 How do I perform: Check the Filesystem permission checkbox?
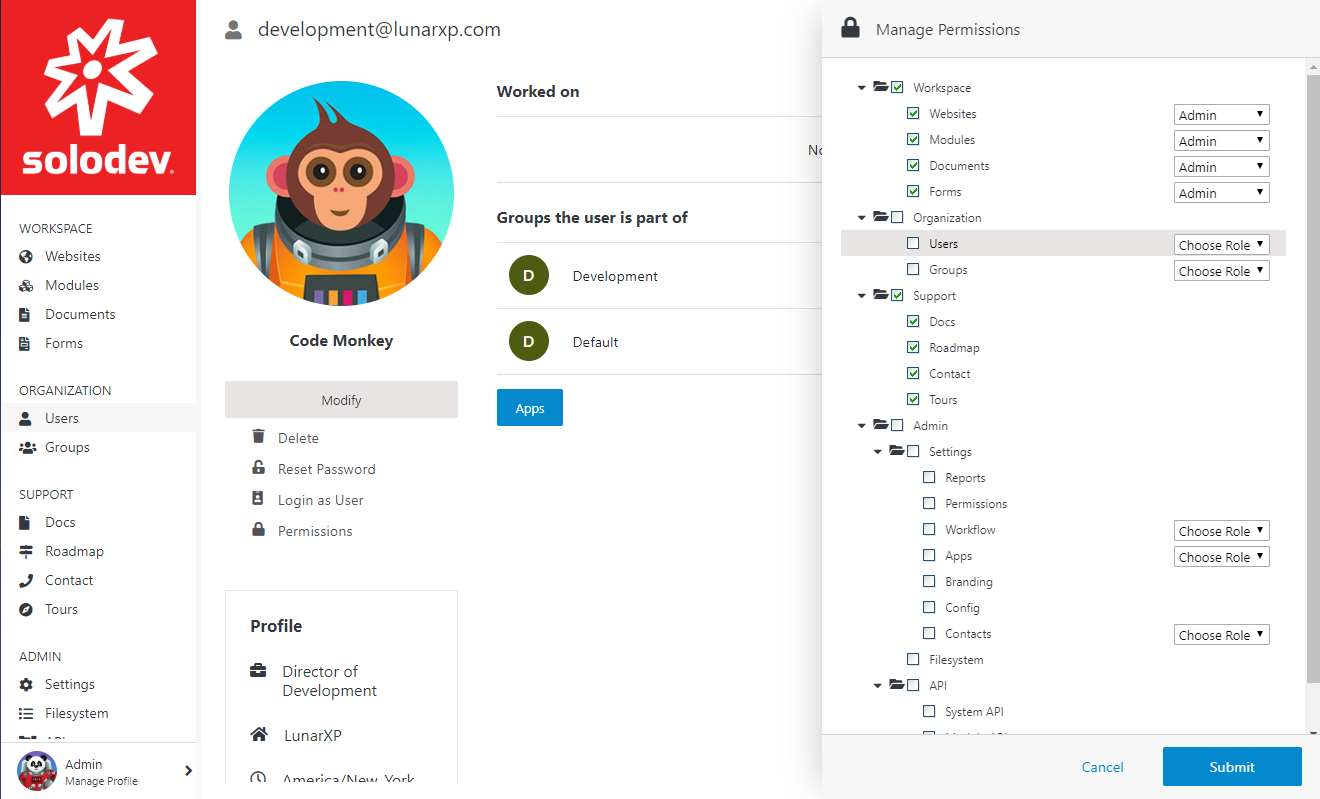(x=913, y=660)
